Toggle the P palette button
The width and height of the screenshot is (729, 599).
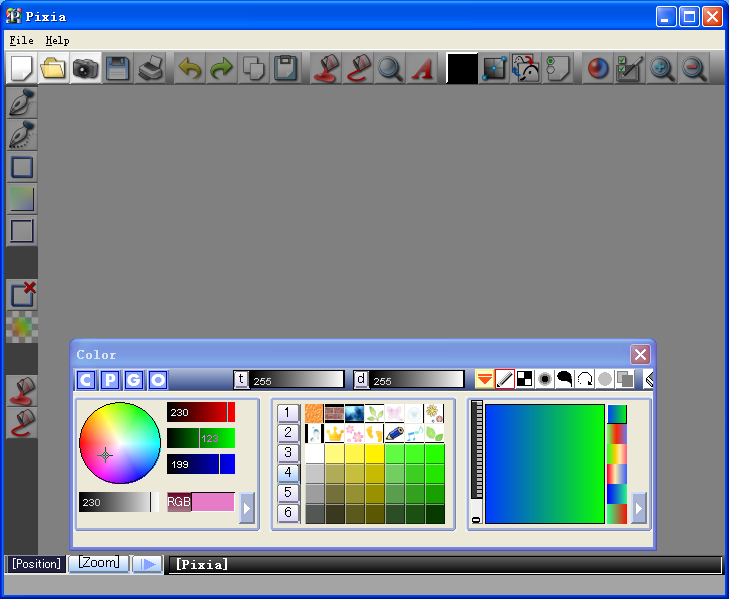110,380
